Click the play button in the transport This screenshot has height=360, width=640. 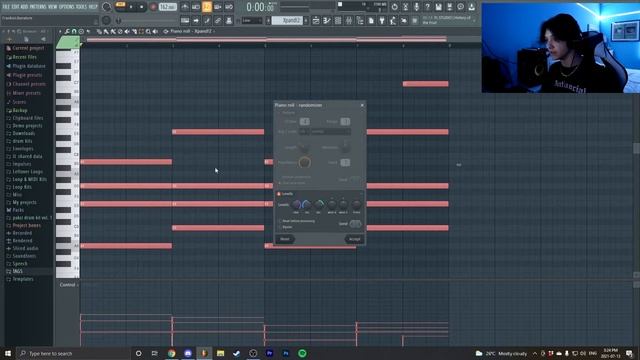(131, 7)
